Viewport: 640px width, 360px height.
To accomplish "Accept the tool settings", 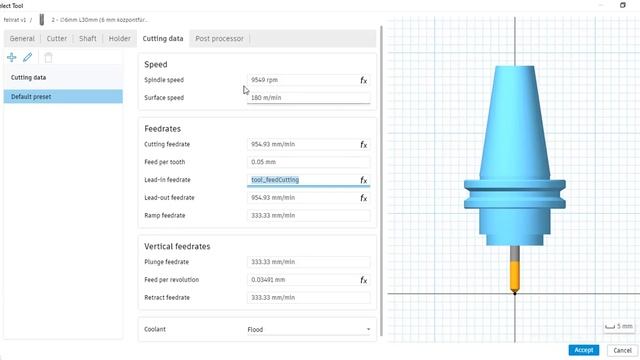I will [584, 350].
